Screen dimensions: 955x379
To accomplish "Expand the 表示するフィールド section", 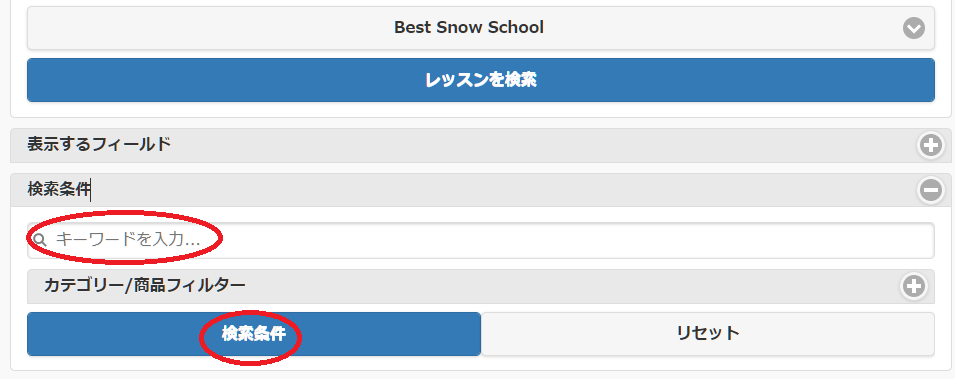I will coord(481,145).
